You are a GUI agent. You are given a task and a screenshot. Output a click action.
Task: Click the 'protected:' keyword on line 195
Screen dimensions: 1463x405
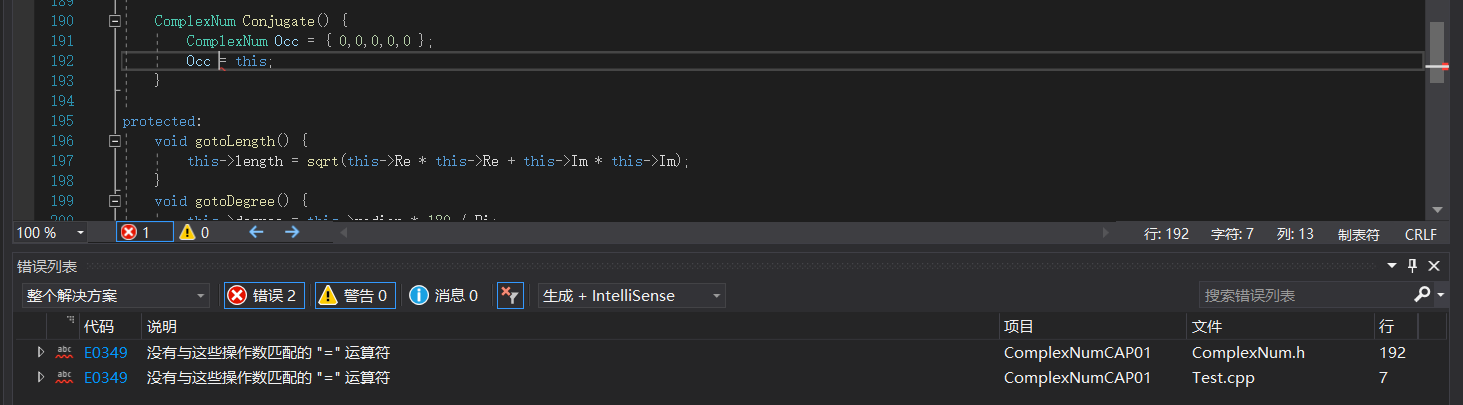[x=162, y=121]
